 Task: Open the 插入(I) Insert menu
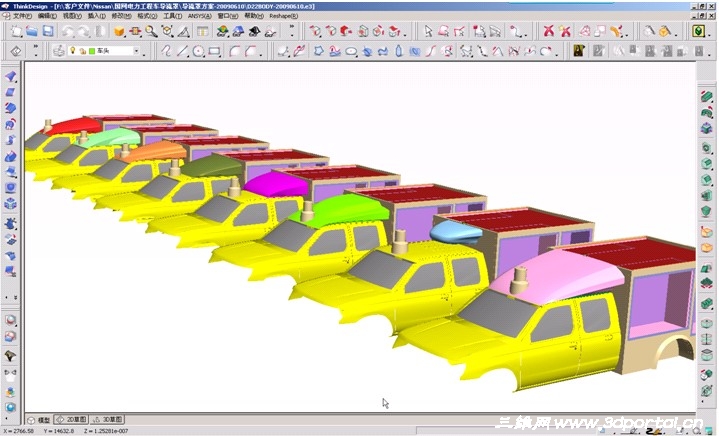coord(96,16)
